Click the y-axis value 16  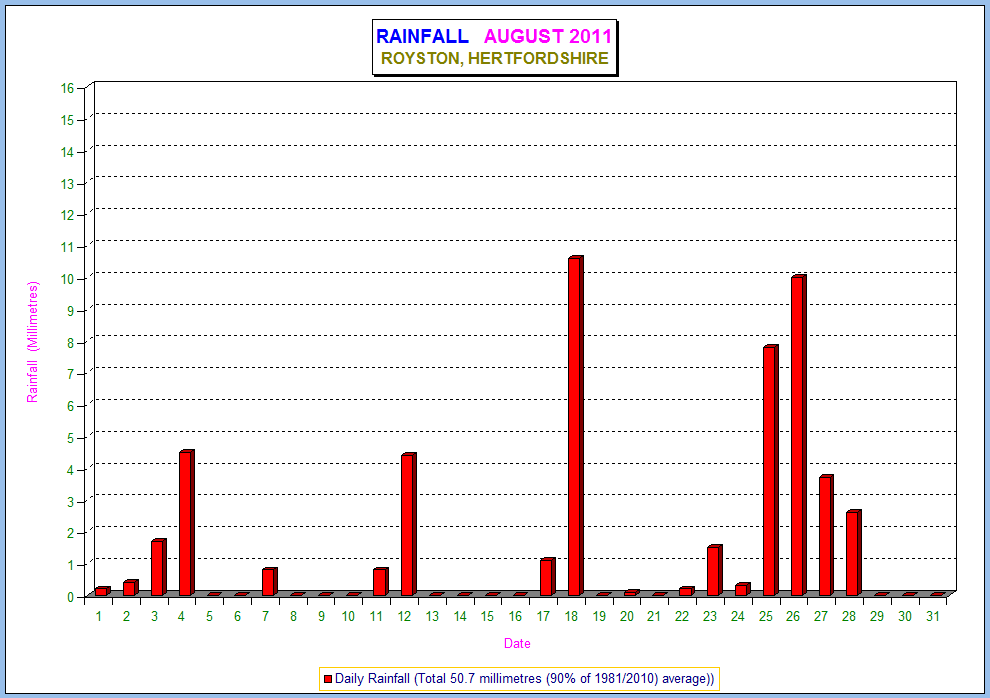pos(68,88)
